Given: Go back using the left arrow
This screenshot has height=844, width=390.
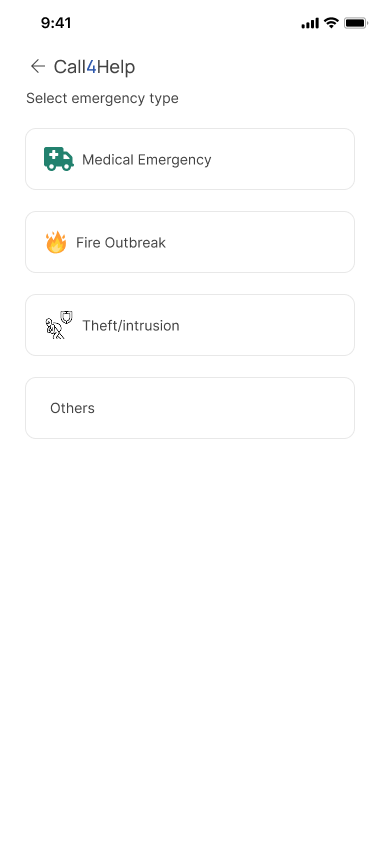Looking at the screenshot, I should point(38,66).
